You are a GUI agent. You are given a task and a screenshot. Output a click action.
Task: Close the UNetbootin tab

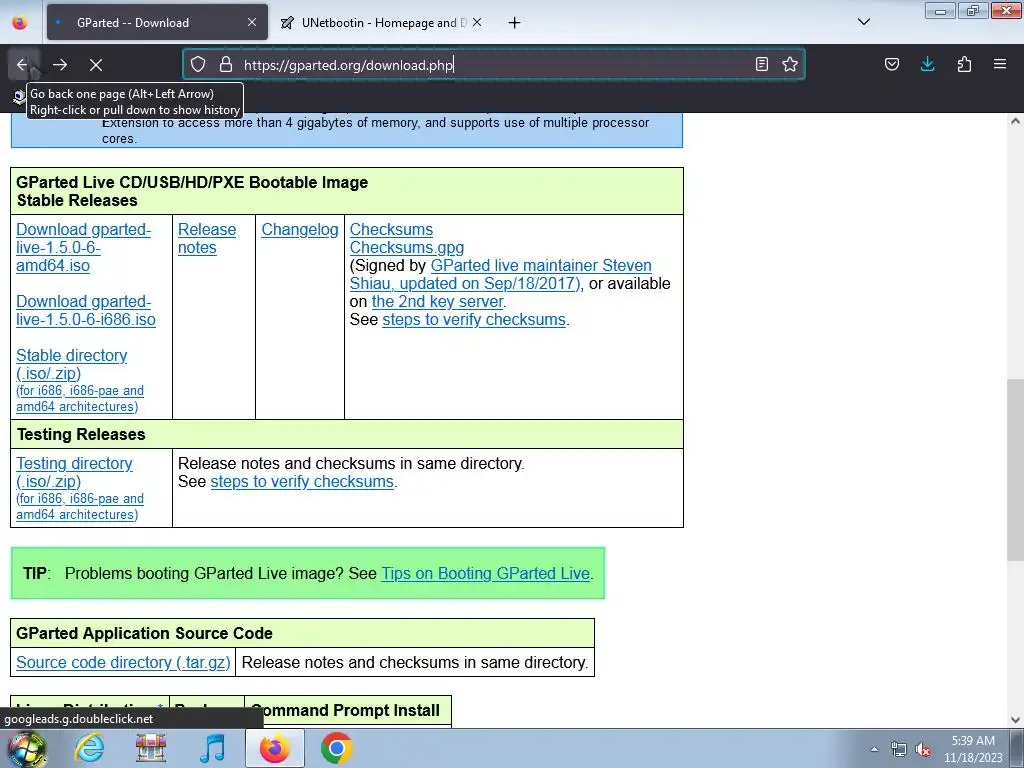[477, 22]
